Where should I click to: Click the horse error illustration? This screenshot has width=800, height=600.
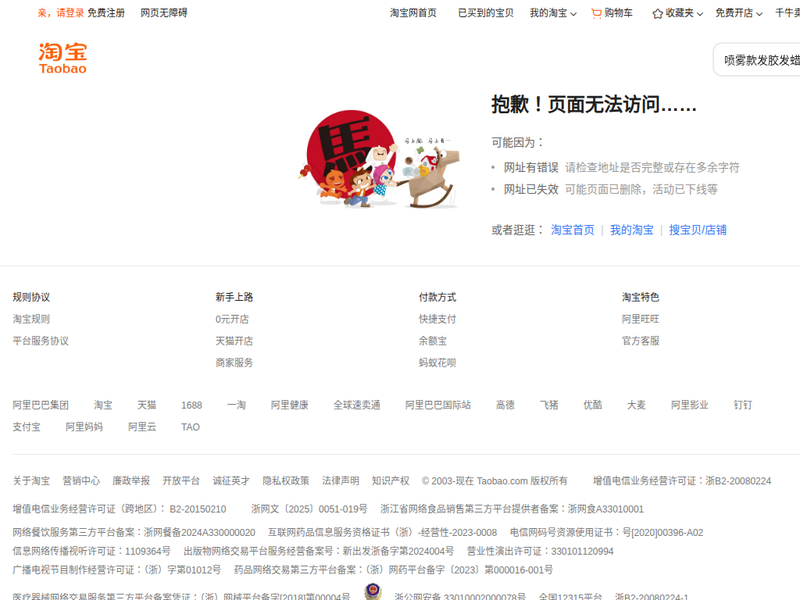coord(380,159)
